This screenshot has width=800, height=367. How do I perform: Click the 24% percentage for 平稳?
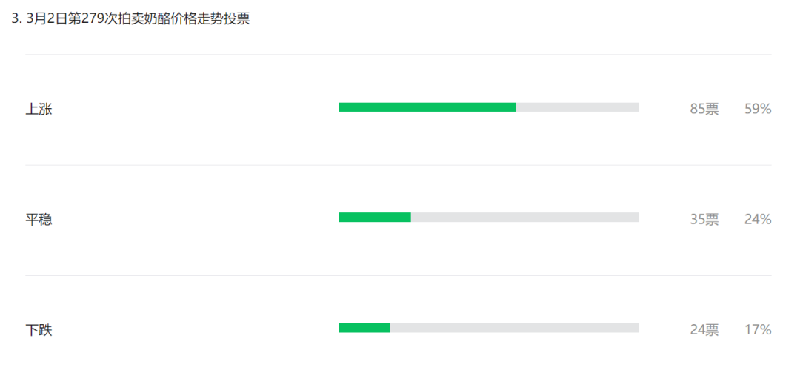point(758,220)
